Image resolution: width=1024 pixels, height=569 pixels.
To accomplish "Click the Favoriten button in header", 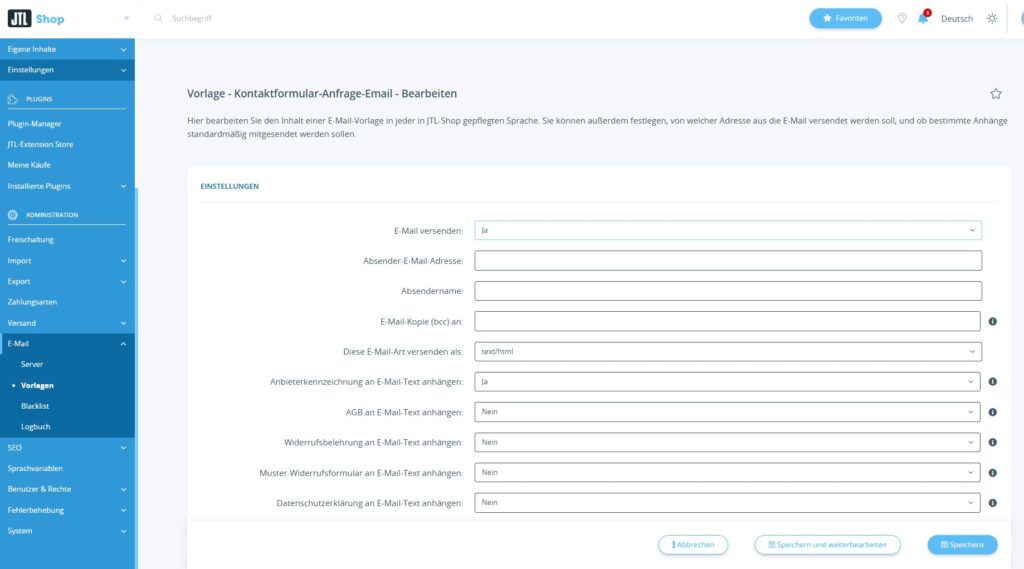I will tap(845, 19).
